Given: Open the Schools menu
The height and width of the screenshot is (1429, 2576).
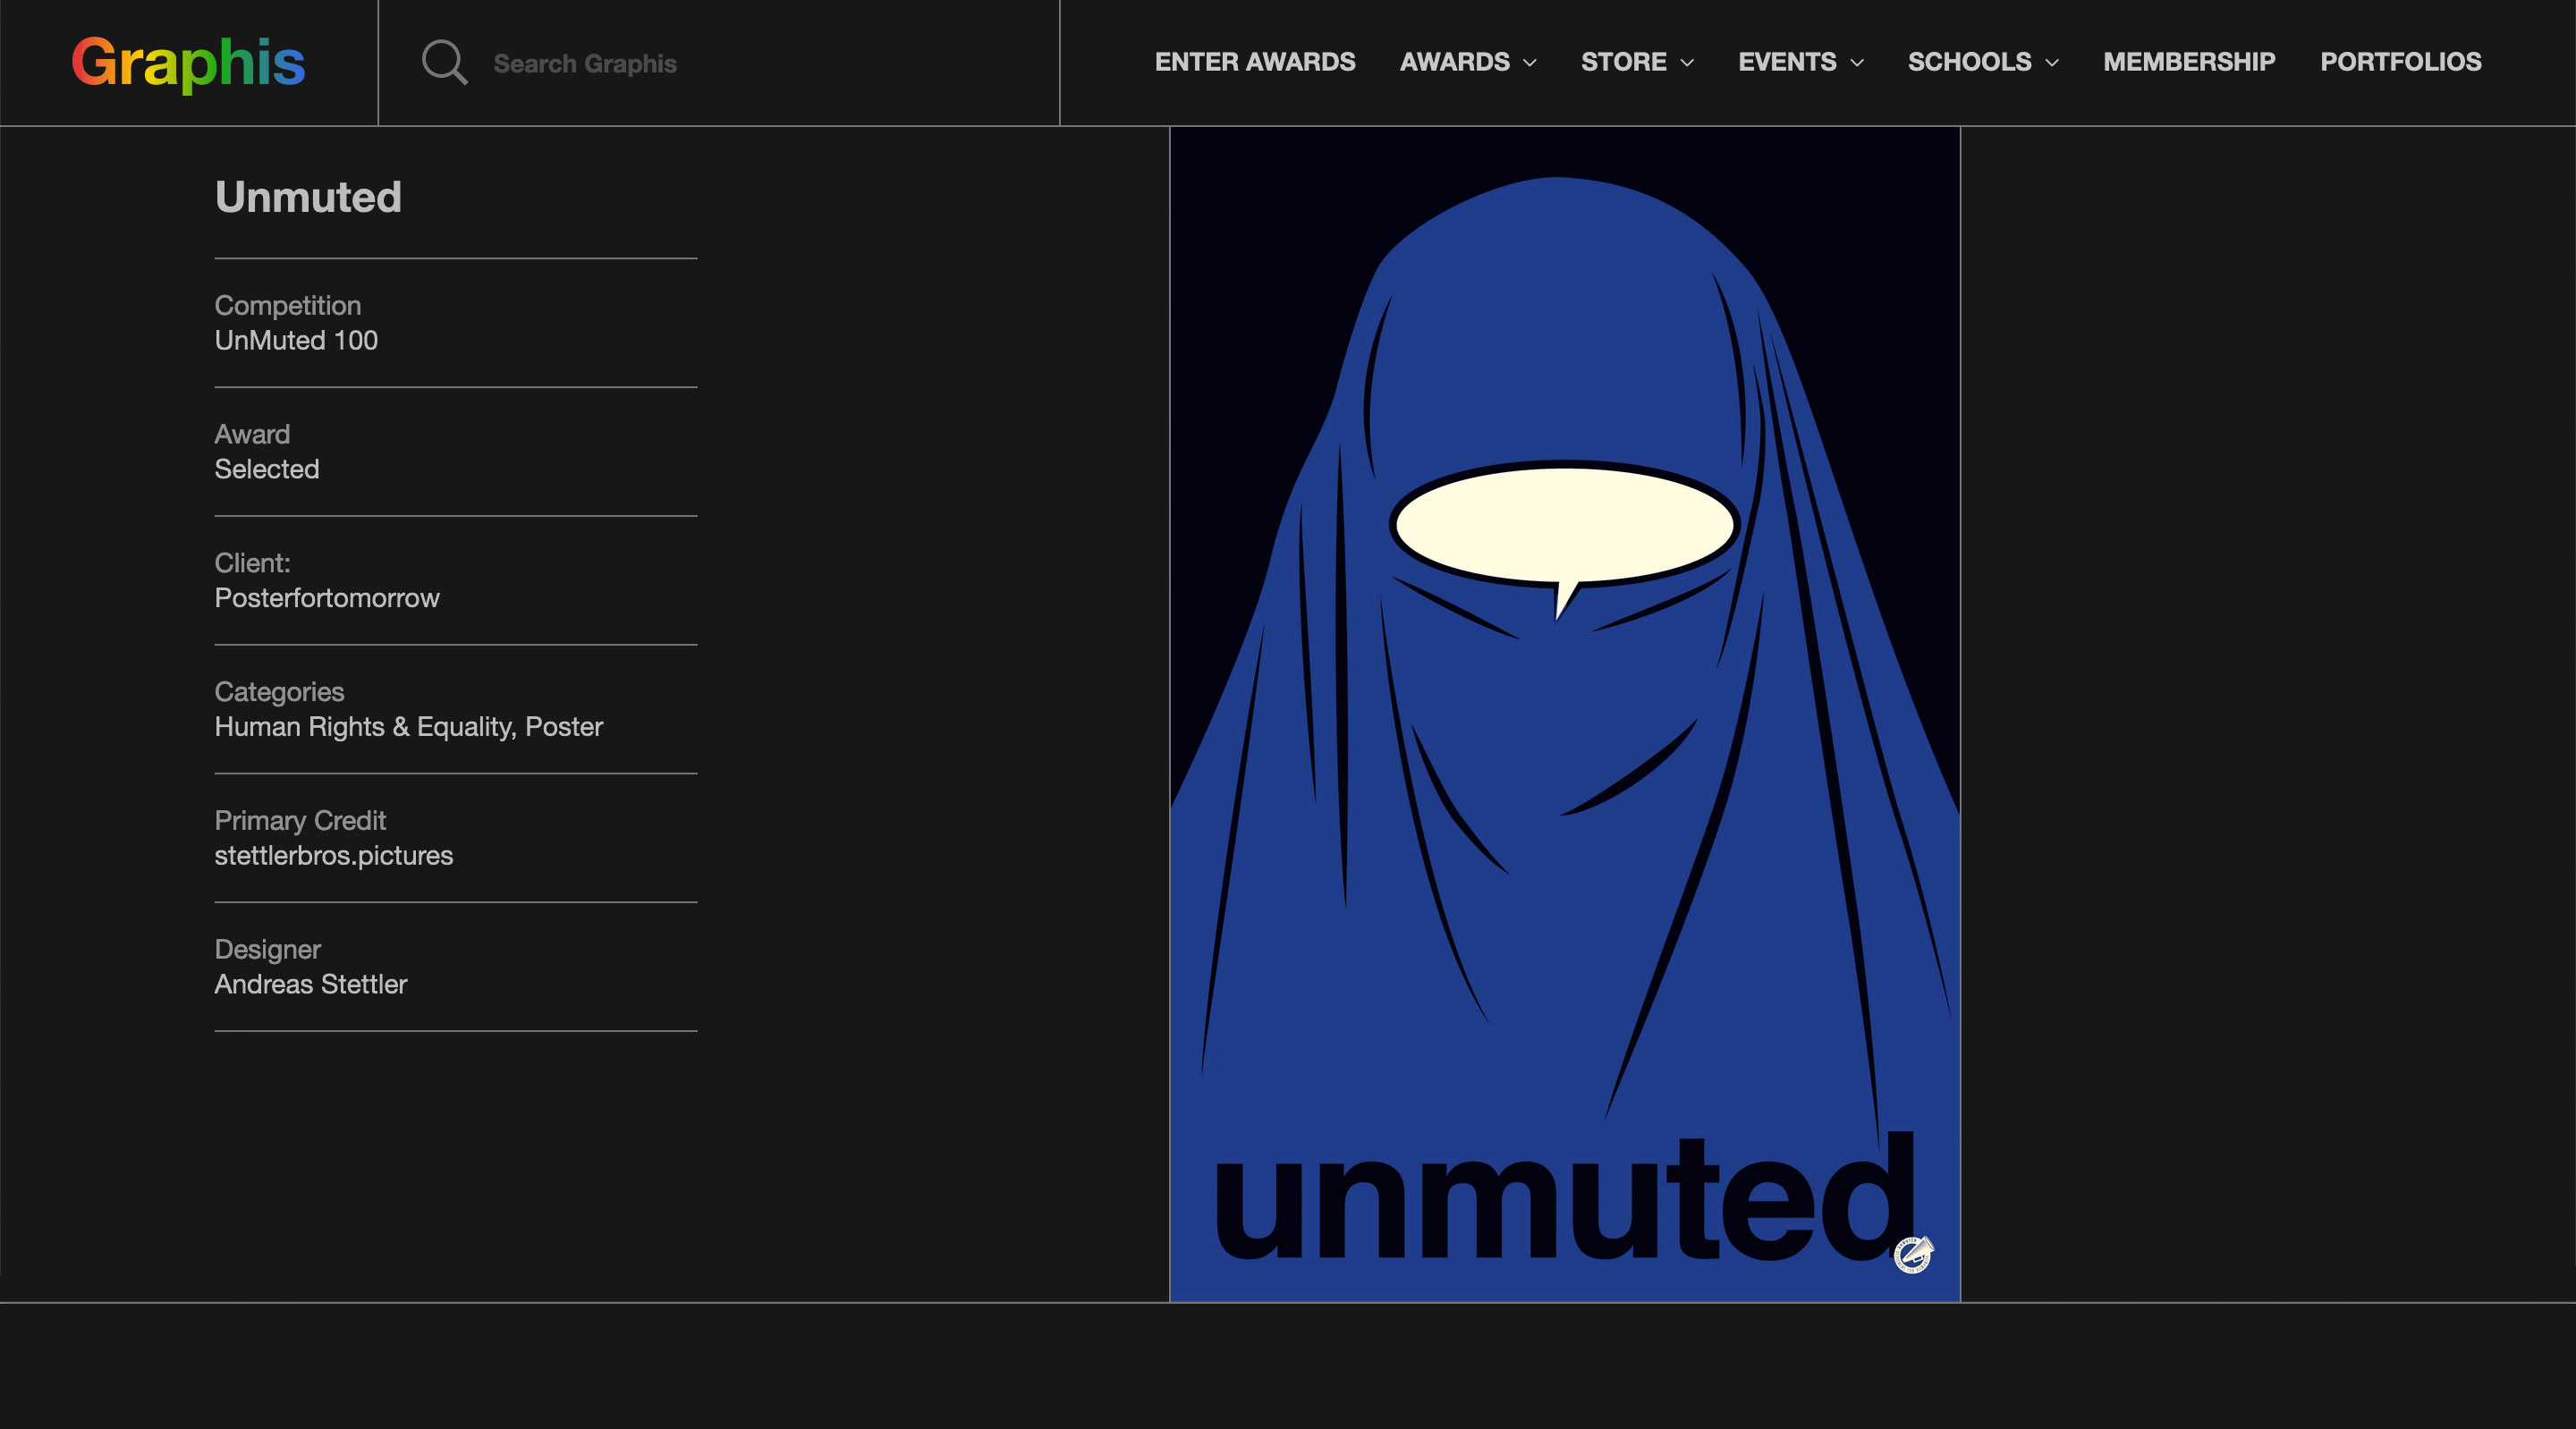Looking at the screenshot, I should (x=1969, y=62).
